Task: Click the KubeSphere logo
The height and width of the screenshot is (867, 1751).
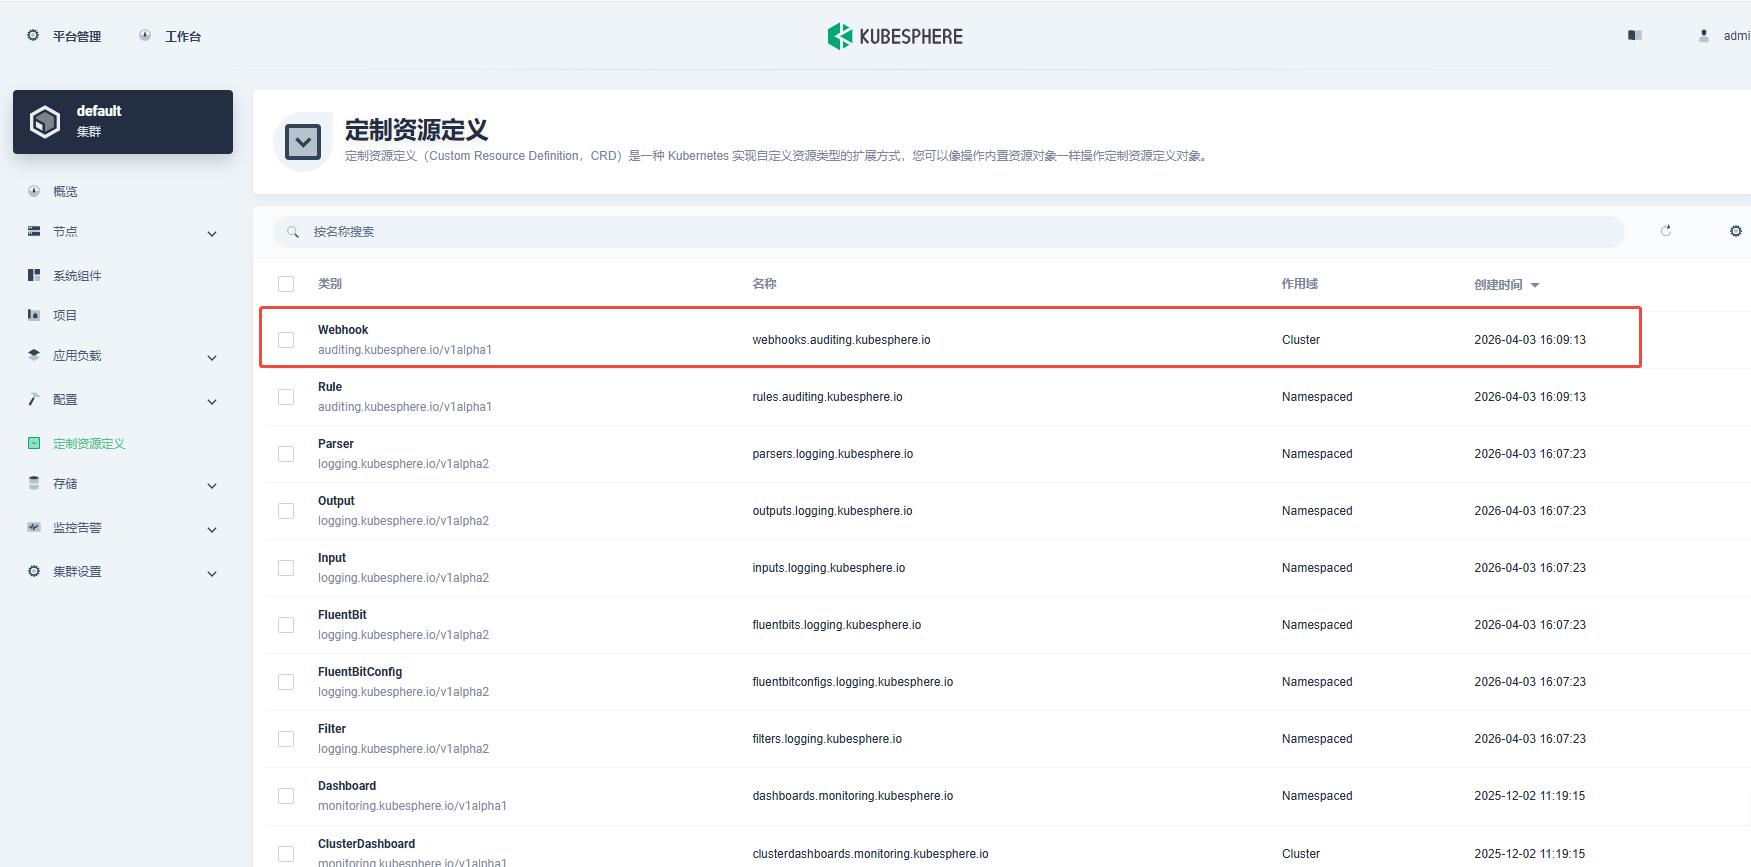Action: click(895, 36)
